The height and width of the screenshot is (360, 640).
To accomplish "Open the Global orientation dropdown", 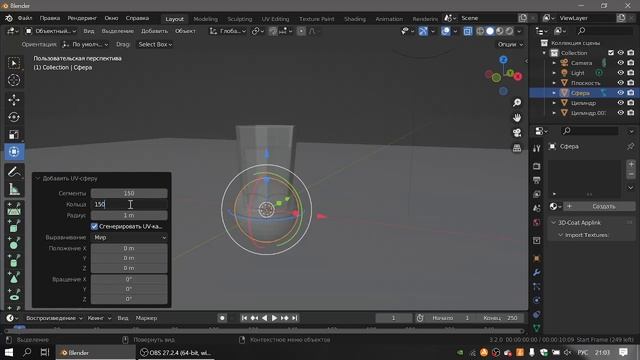I will pyautogui.click(x=227, y=31).
